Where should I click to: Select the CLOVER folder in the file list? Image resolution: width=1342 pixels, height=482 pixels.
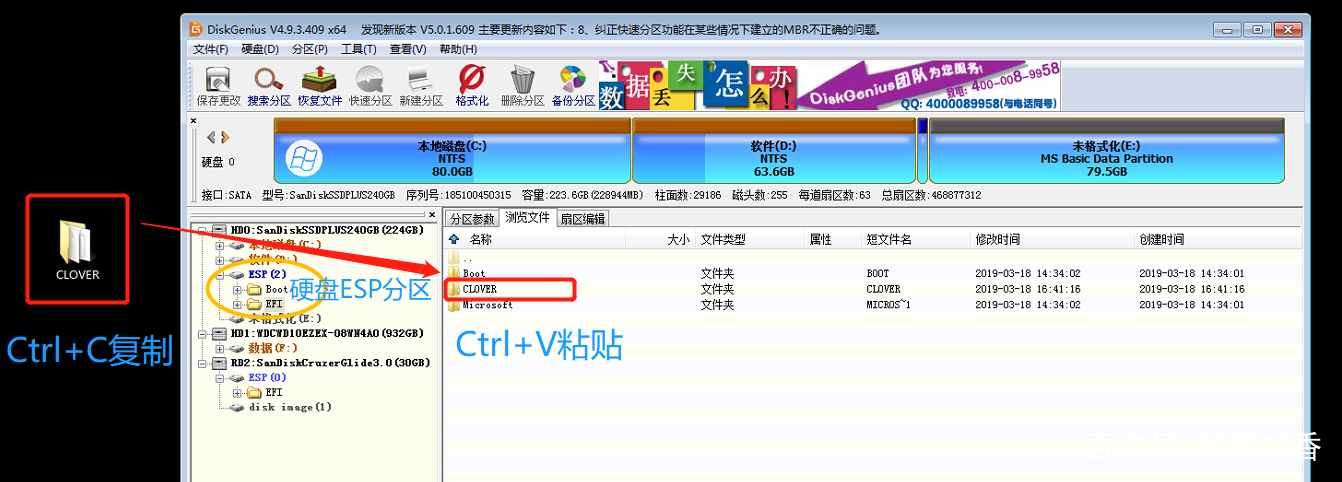click(479, 289)
